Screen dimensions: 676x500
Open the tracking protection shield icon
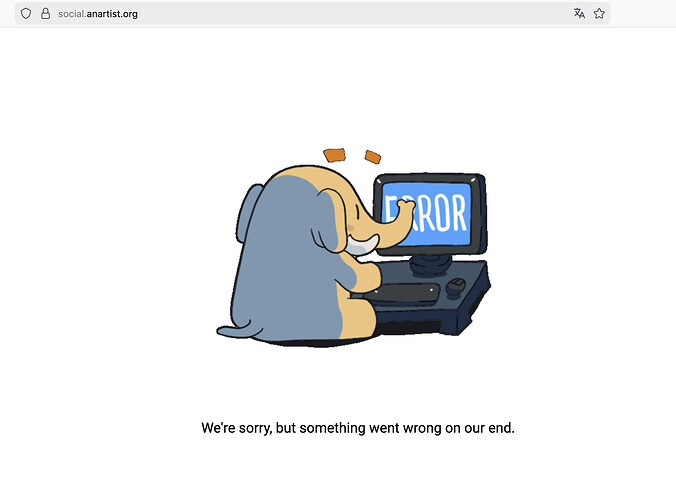26,14
